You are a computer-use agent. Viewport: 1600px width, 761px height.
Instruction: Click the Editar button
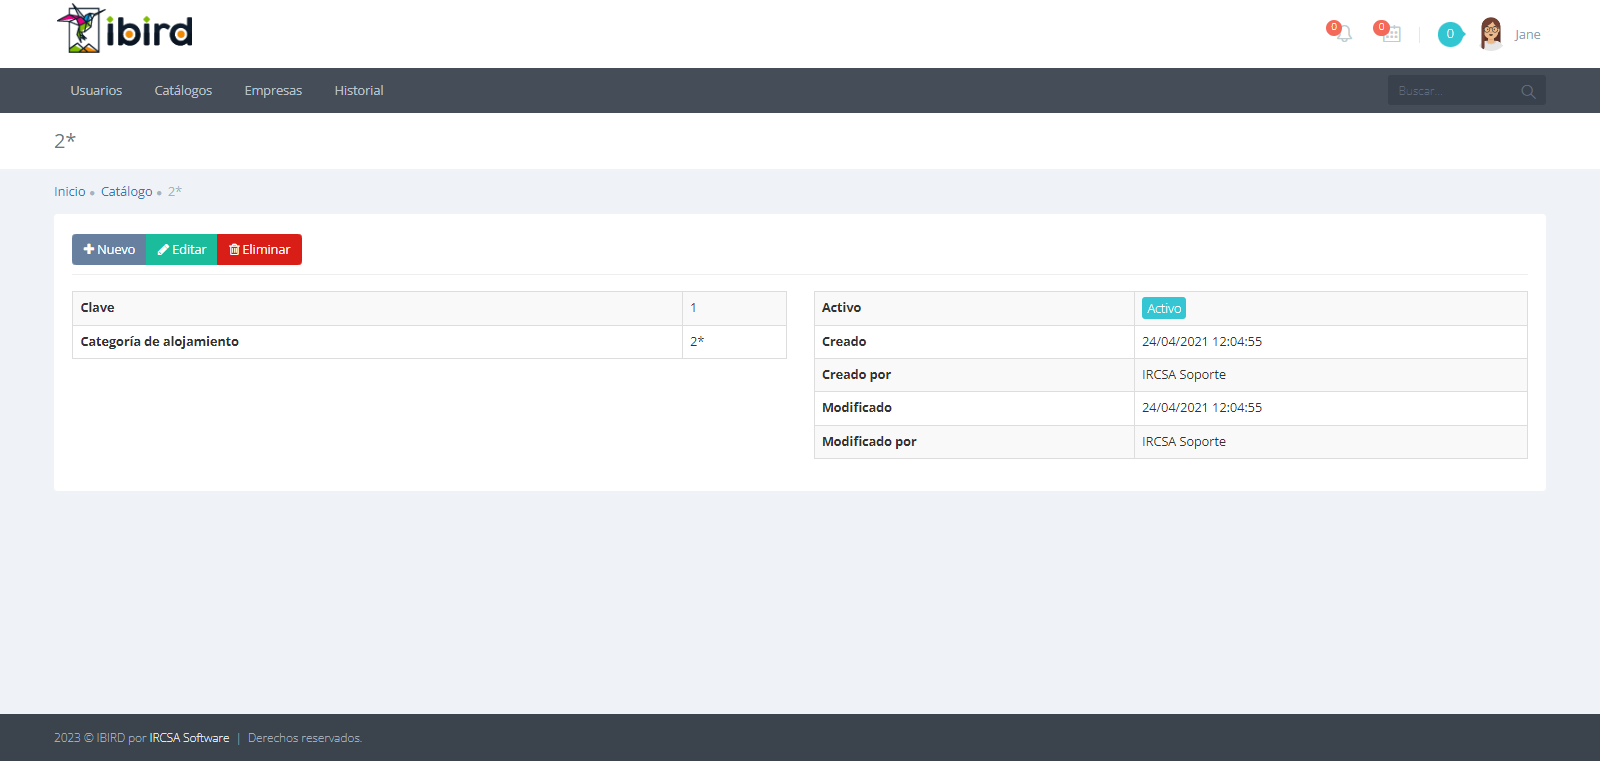182,249
